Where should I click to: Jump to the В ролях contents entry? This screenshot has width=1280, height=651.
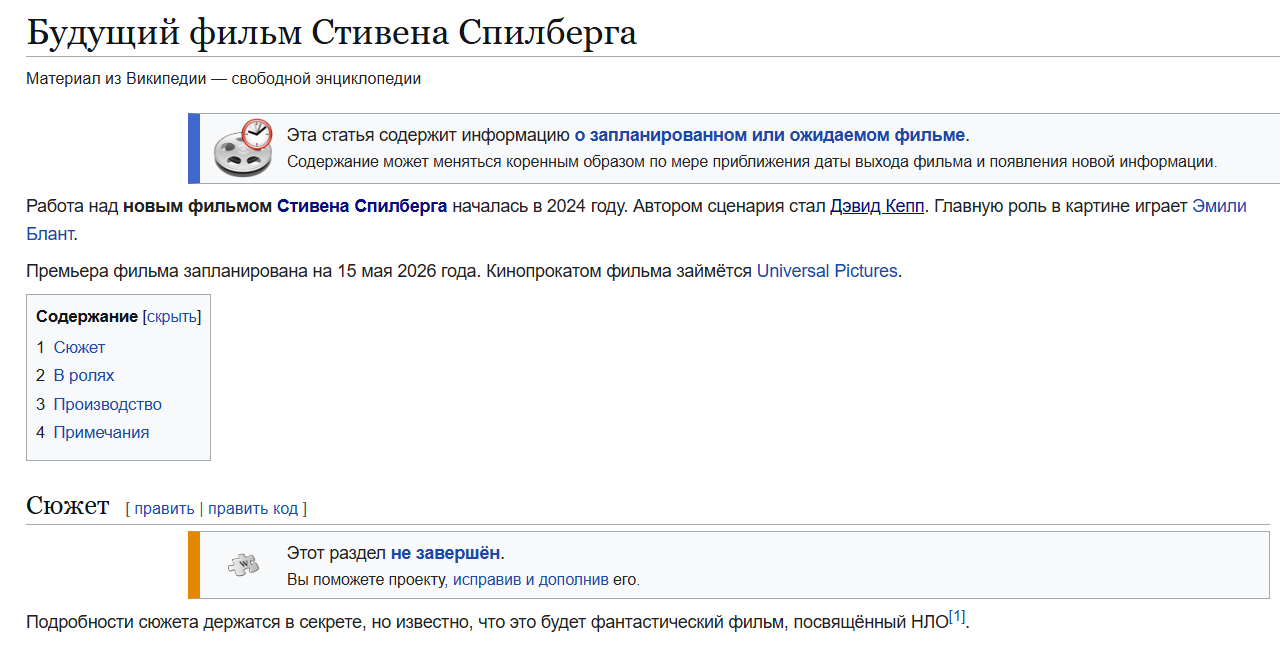[84, 375]
